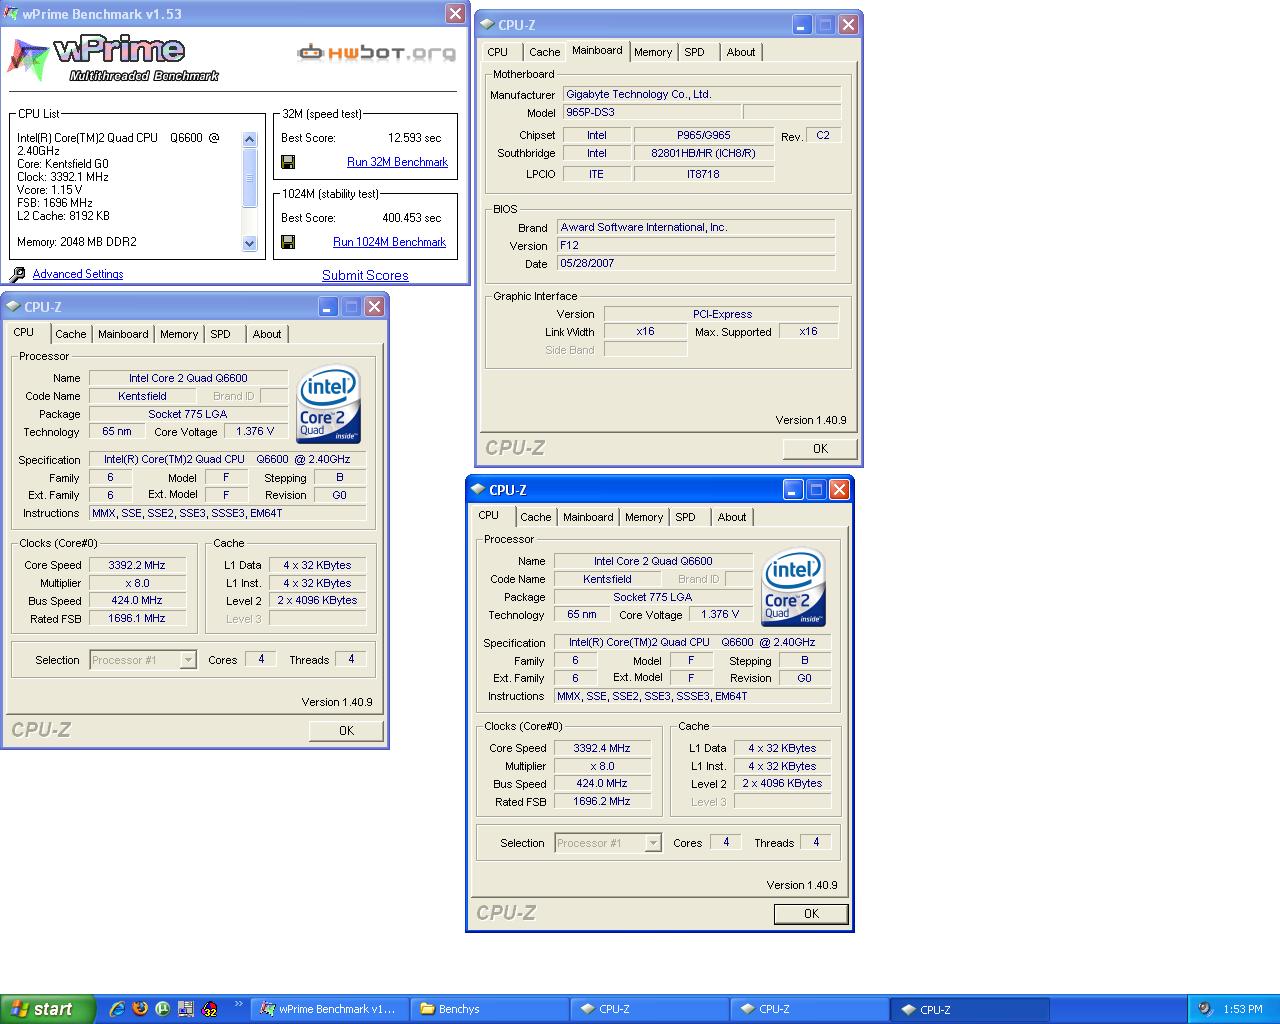
Task: Select the SPD tab in the CPU-Z Mainboard window
Action: tap(695, 52)
